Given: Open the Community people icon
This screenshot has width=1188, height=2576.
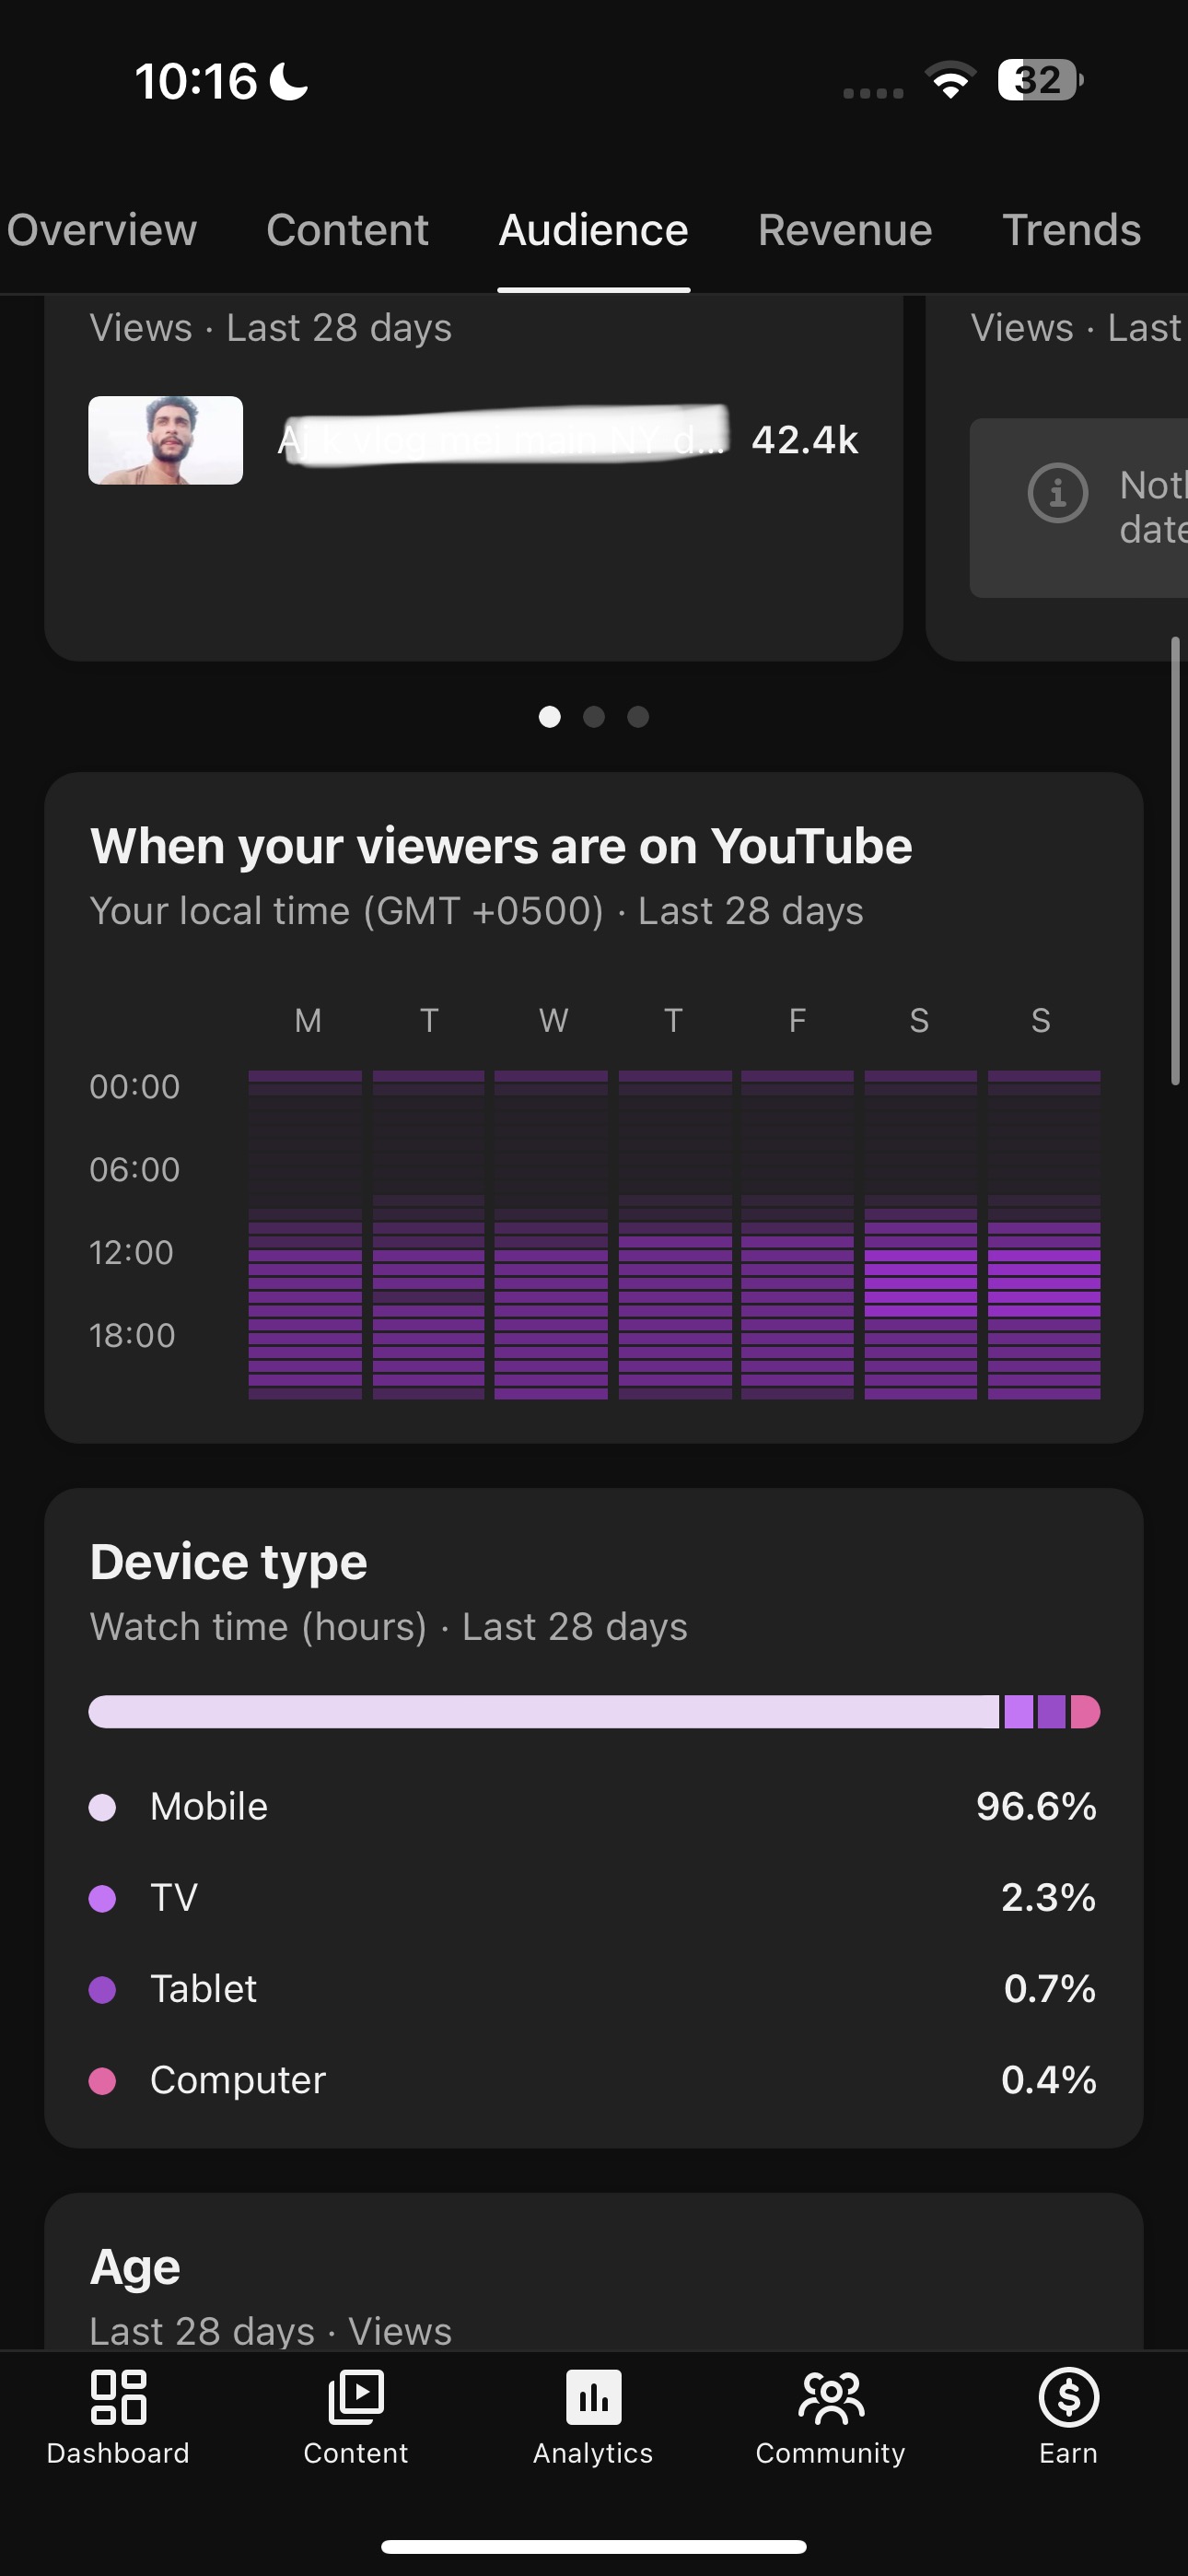Looking at the screenshot, I should [830, 2397].
